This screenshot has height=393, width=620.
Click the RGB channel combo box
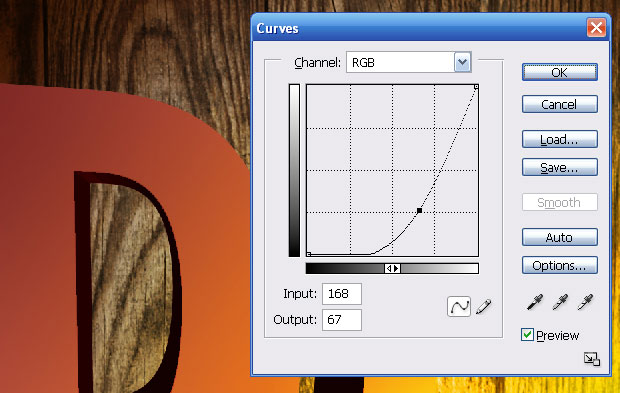tap(408, 62)
